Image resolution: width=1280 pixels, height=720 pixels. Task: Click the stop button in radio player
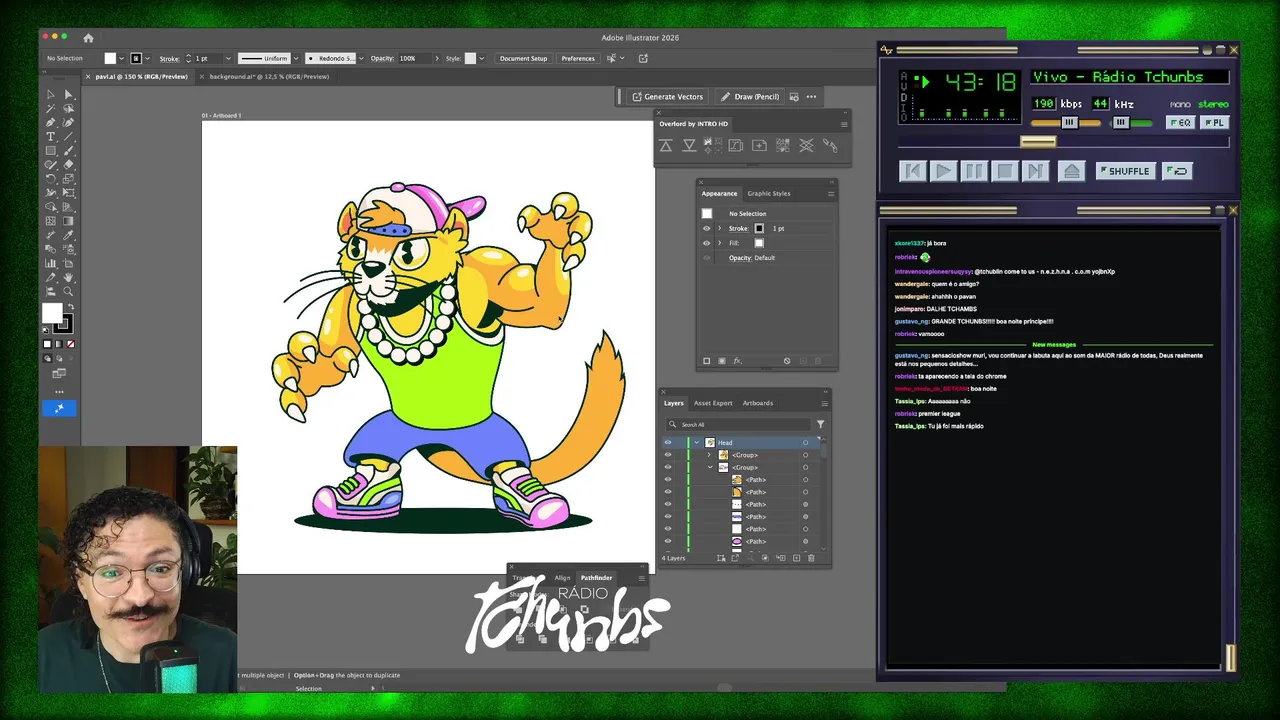1004,171
